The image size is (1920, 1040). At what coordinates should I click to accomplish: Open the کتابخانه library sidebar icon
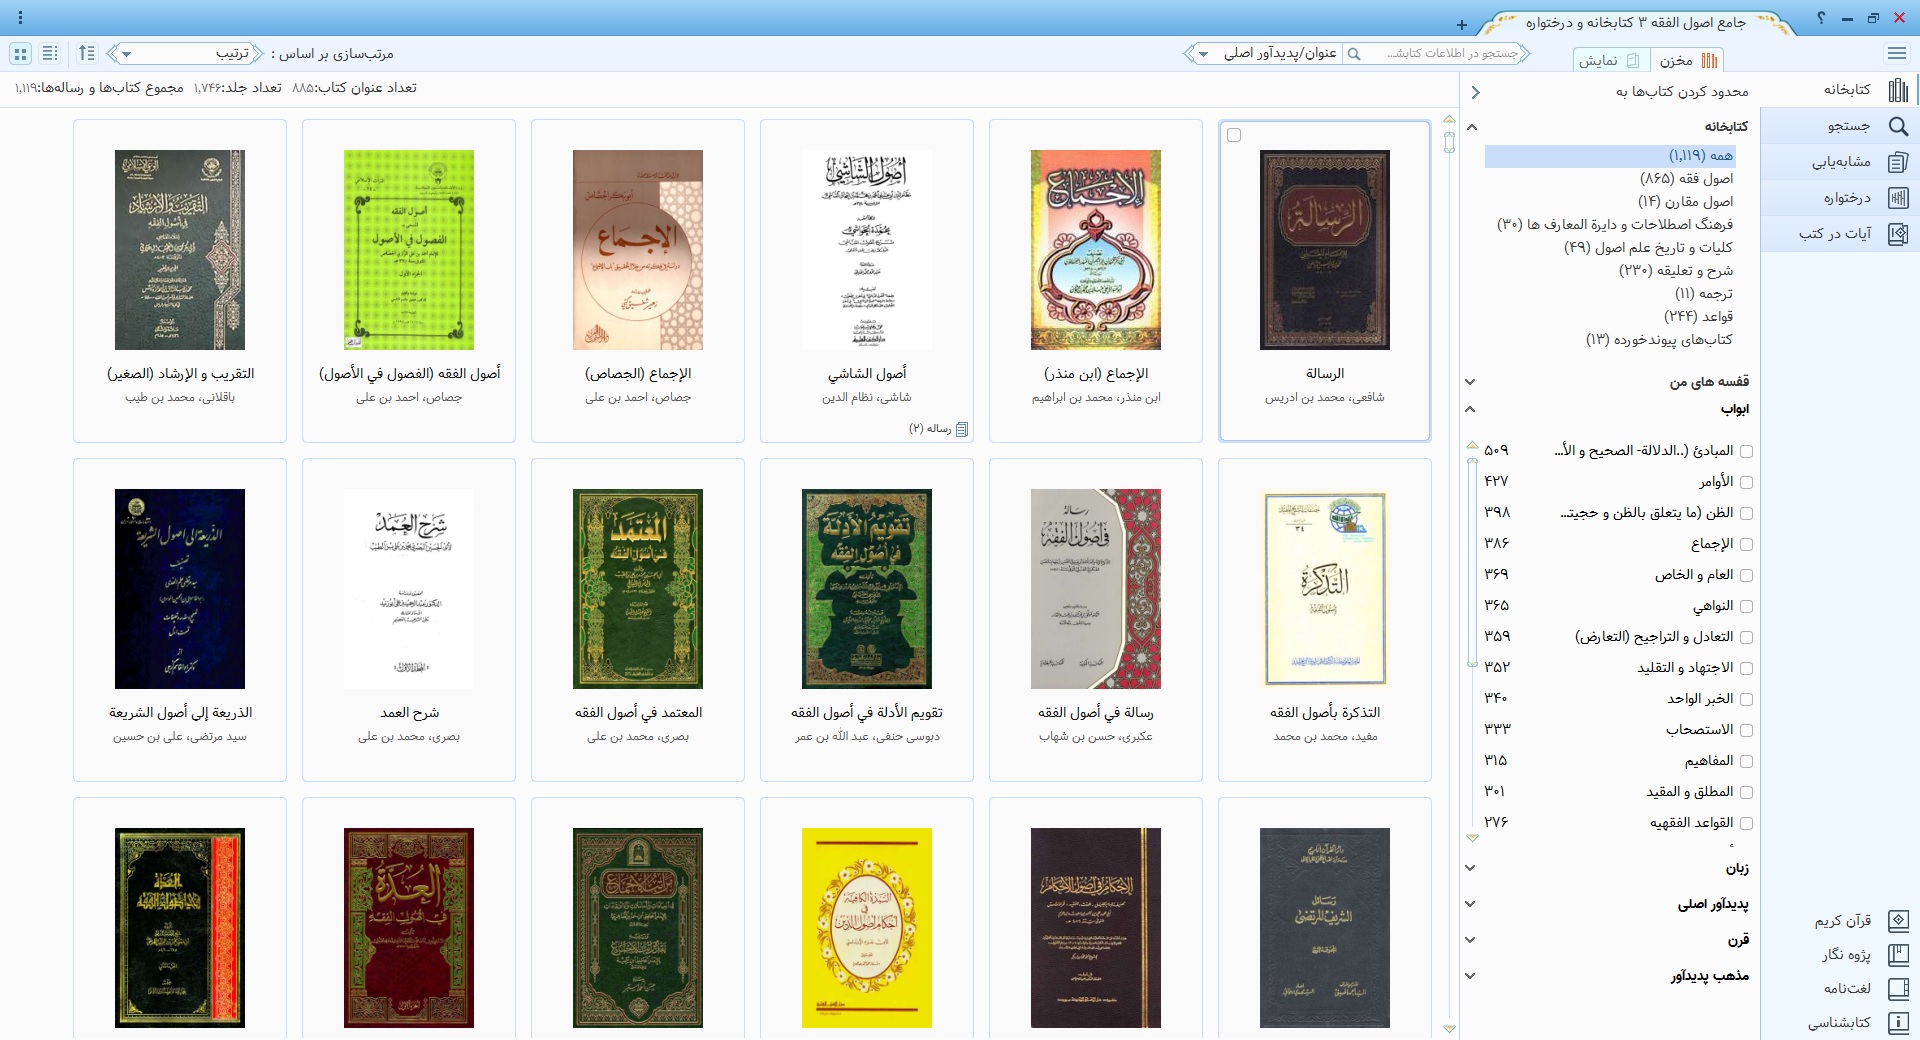[1898, 90]
